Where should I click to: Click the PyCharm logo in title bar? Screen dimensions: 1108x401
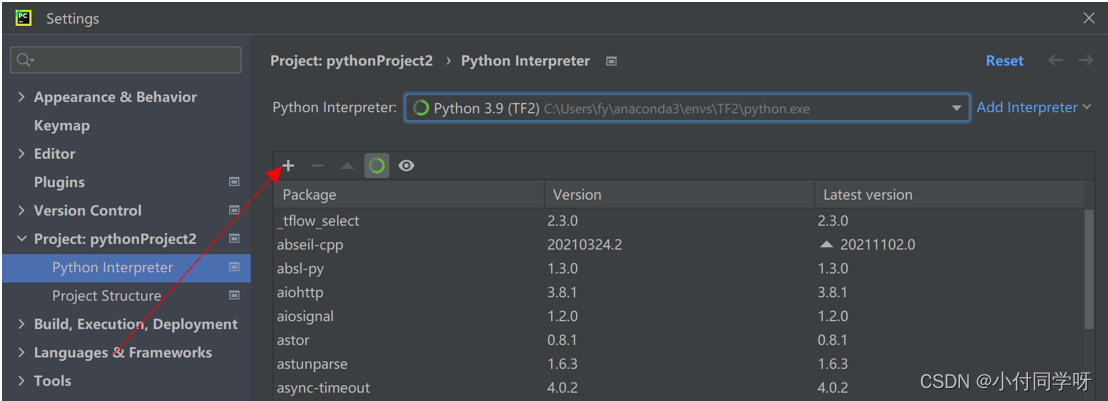tap(23, 18)
